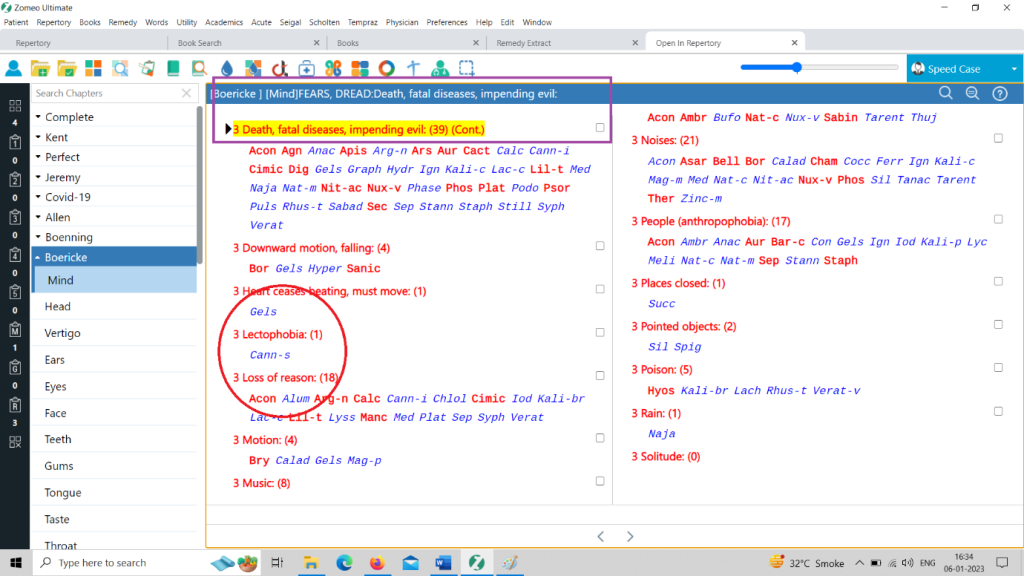1024x576 pixels.
Task: Open the Remedy menu
Action: coord(123,22)
